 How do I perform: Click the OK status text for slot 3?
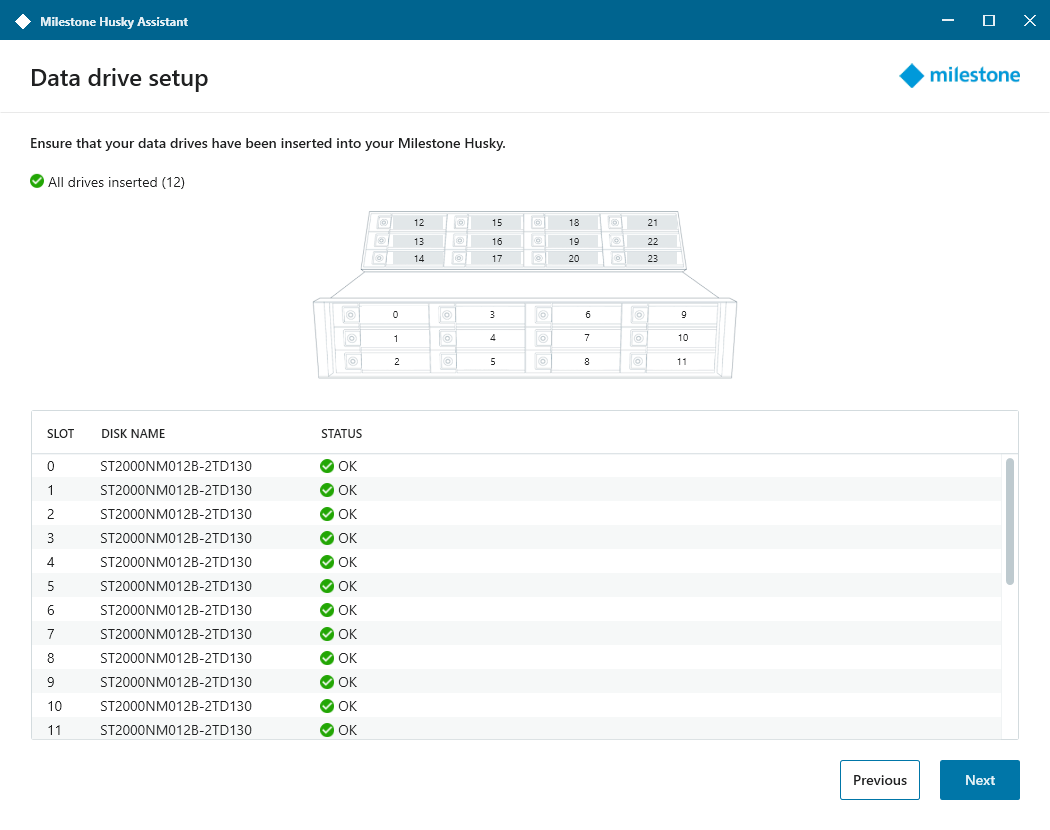pos(348,539)
